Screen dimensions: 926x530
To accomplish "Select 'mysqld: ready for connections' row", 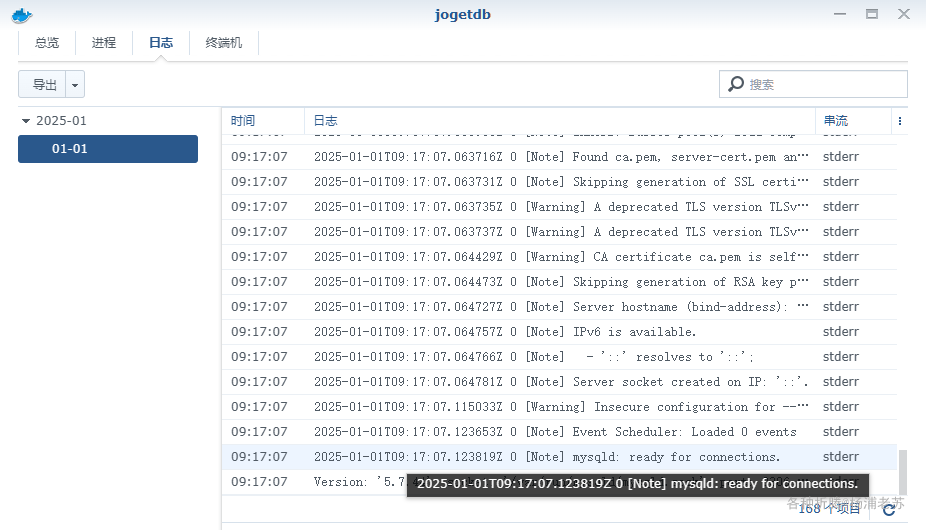I will [x=559, y=457].
